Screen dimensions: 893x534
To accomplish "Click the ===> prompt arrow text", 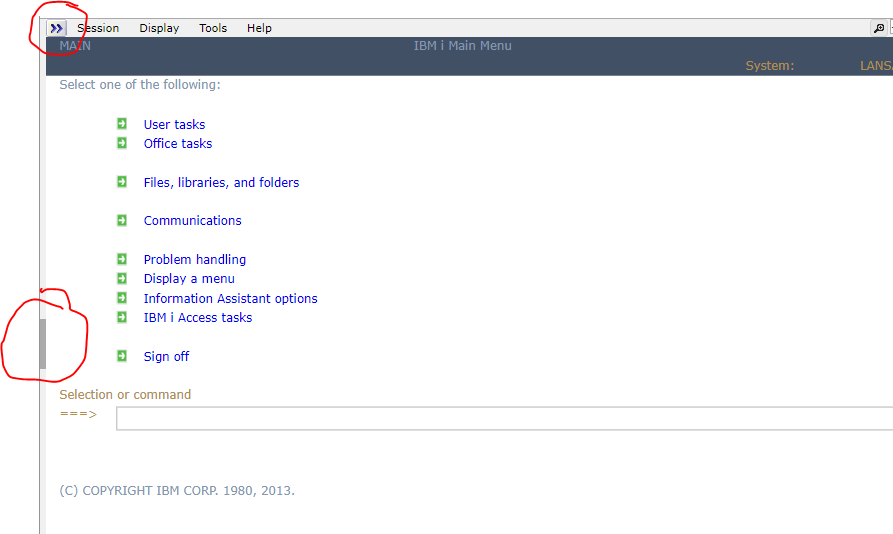I will coord(78,414).
